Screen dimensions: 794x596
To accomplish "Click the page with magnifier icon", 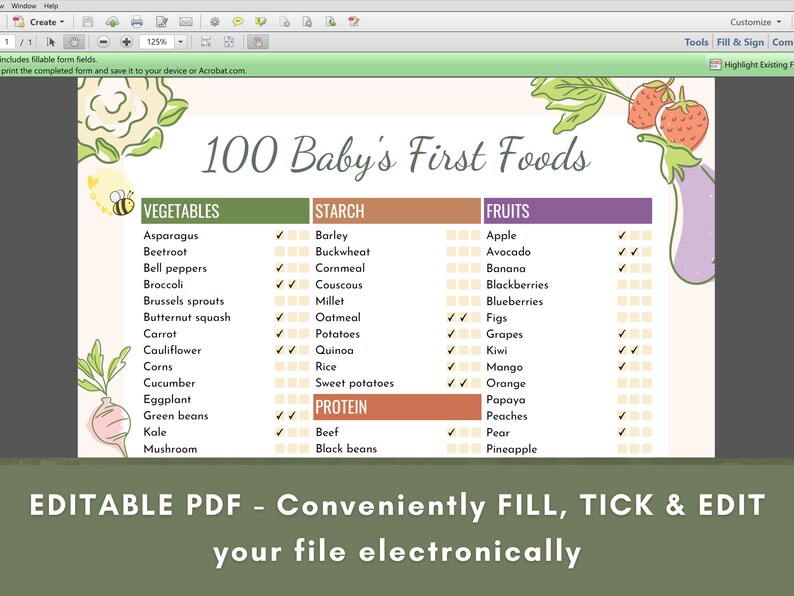I will pyautogui.click(x=307, y=22).
